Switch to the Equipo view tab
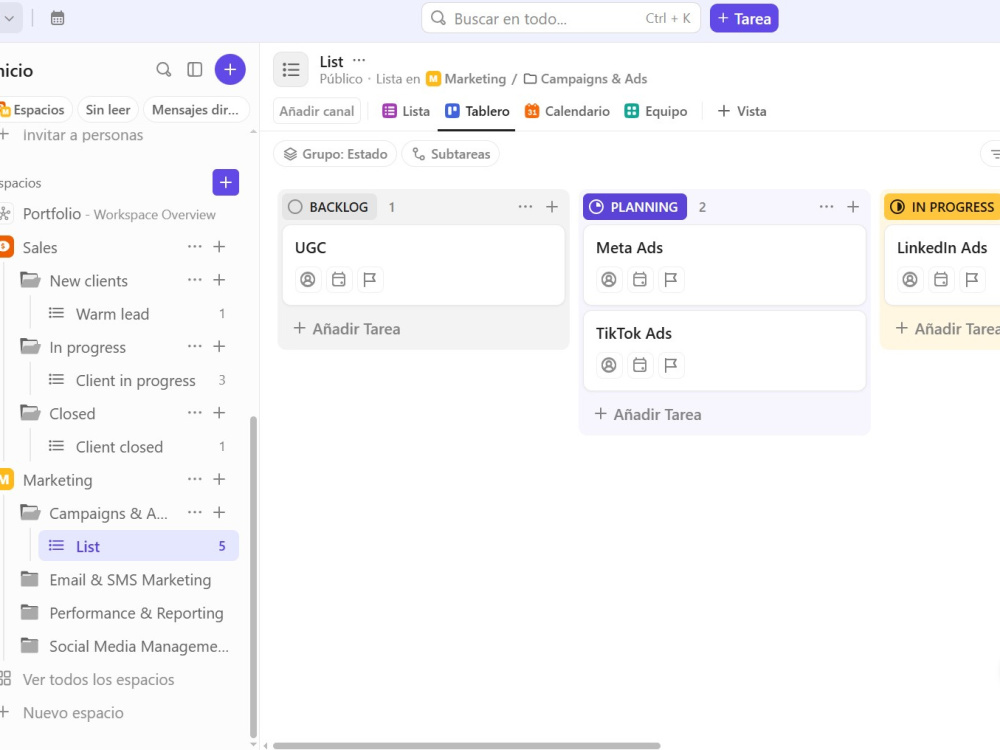1000x750 pixels. [656, 111]
